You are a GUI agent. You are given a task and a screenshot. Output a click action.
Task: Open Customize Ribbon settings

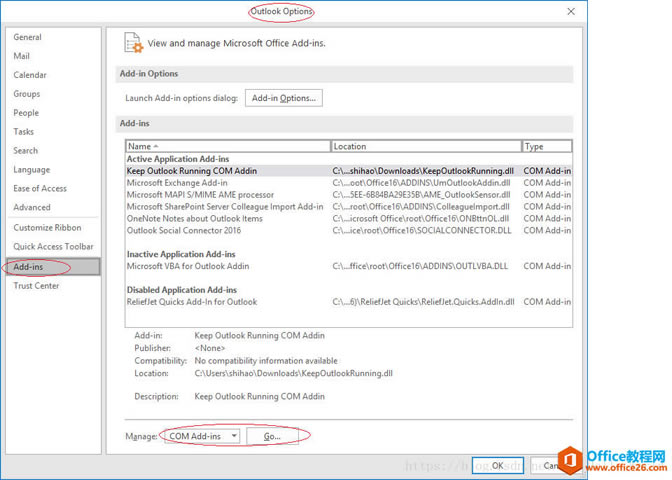click(x=47, y=228)
